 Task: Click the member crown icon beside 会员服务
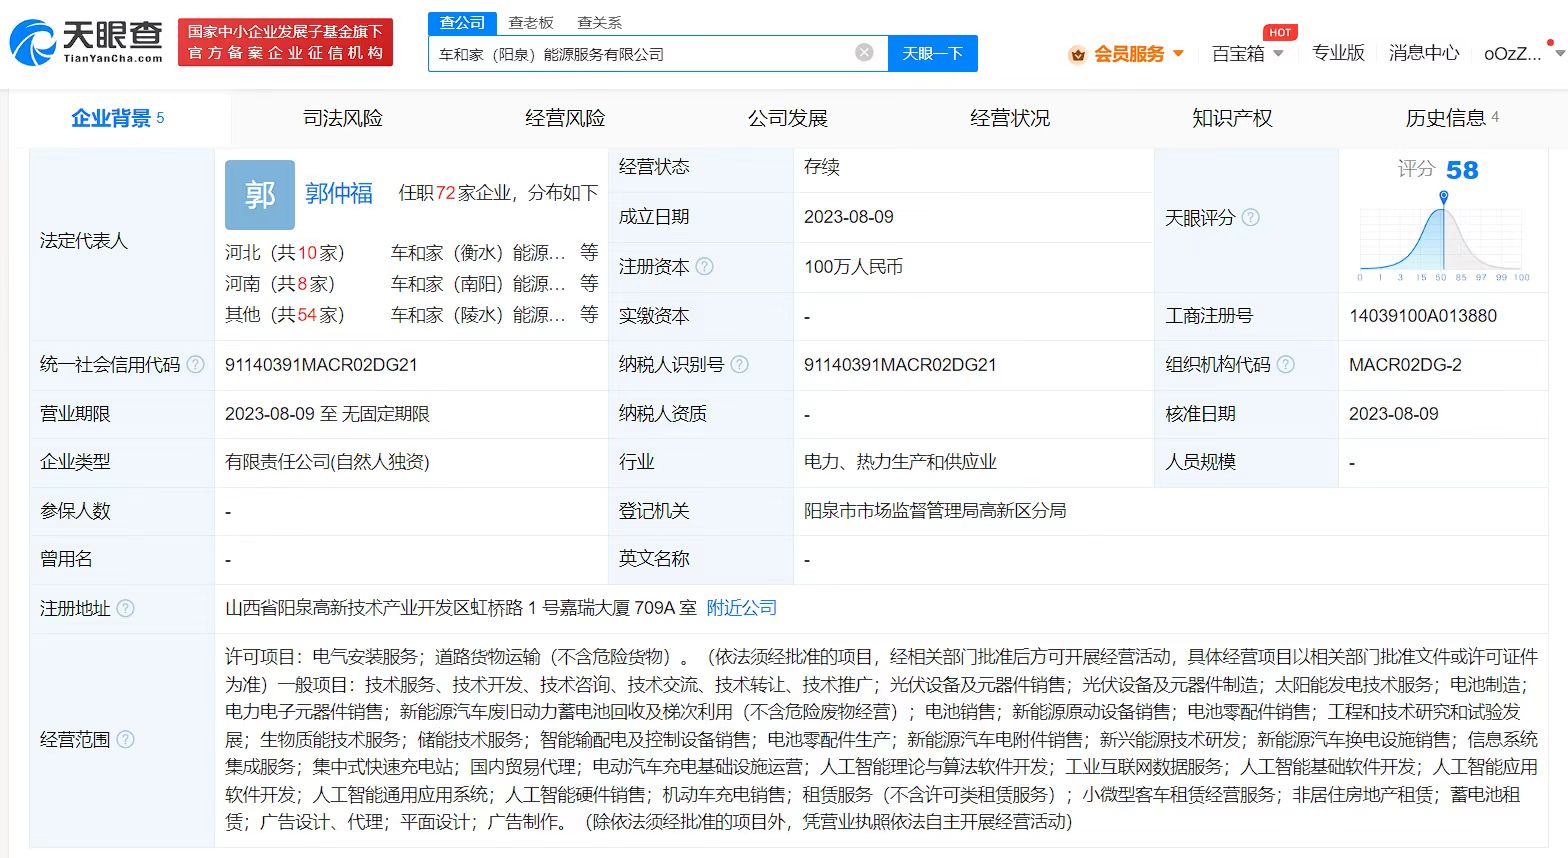coord(1077,54)
